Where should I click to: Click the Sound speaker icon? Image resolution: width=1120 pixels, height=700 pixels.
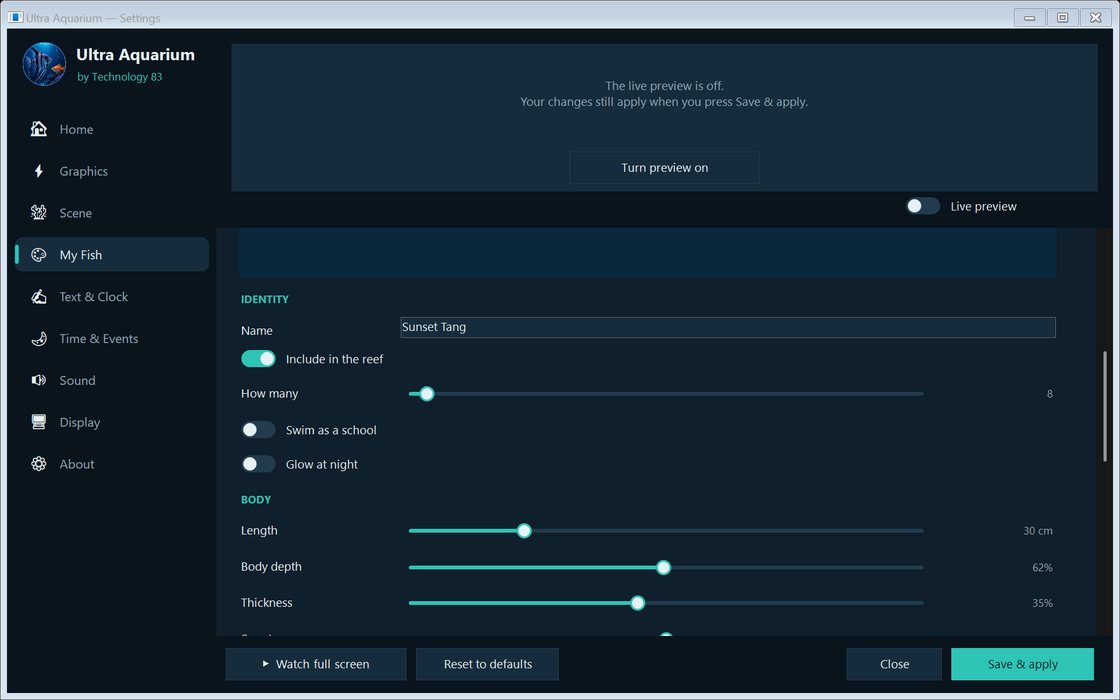tap(39, 380)
